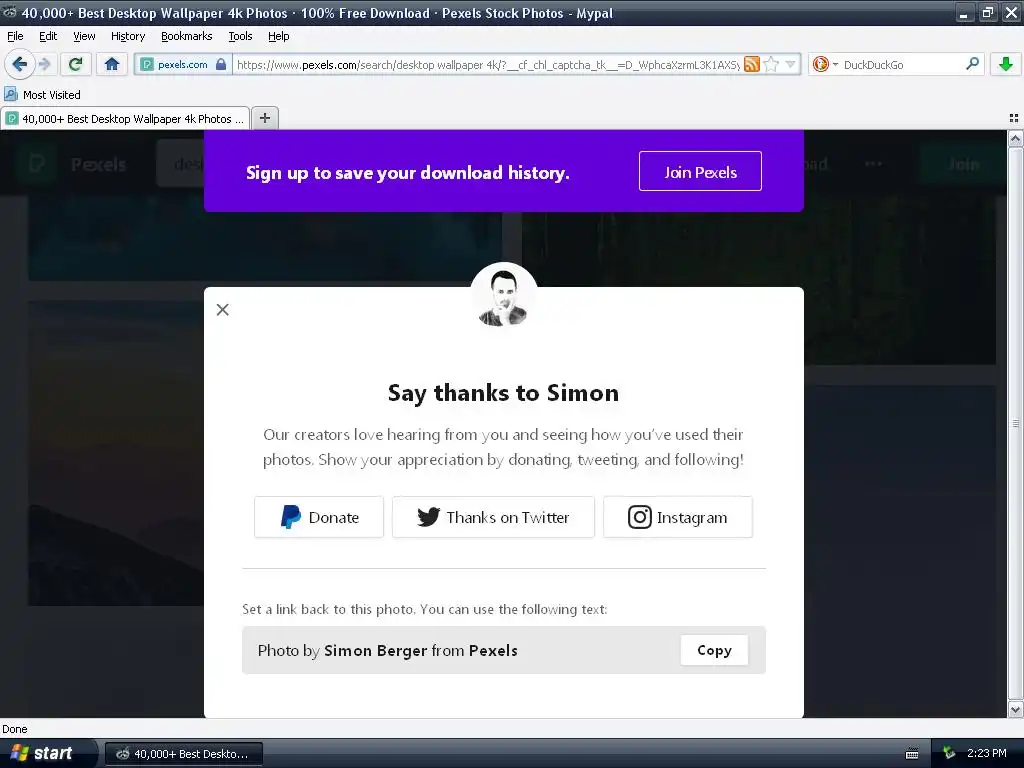Click Thanks on Twitter button
The width and height of the screenshot is (1024, 768).
(x=493, y=517)
